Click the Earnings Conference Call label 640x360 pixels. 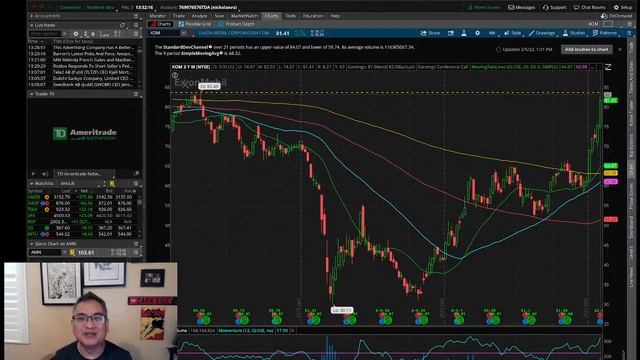click(443, 67)
